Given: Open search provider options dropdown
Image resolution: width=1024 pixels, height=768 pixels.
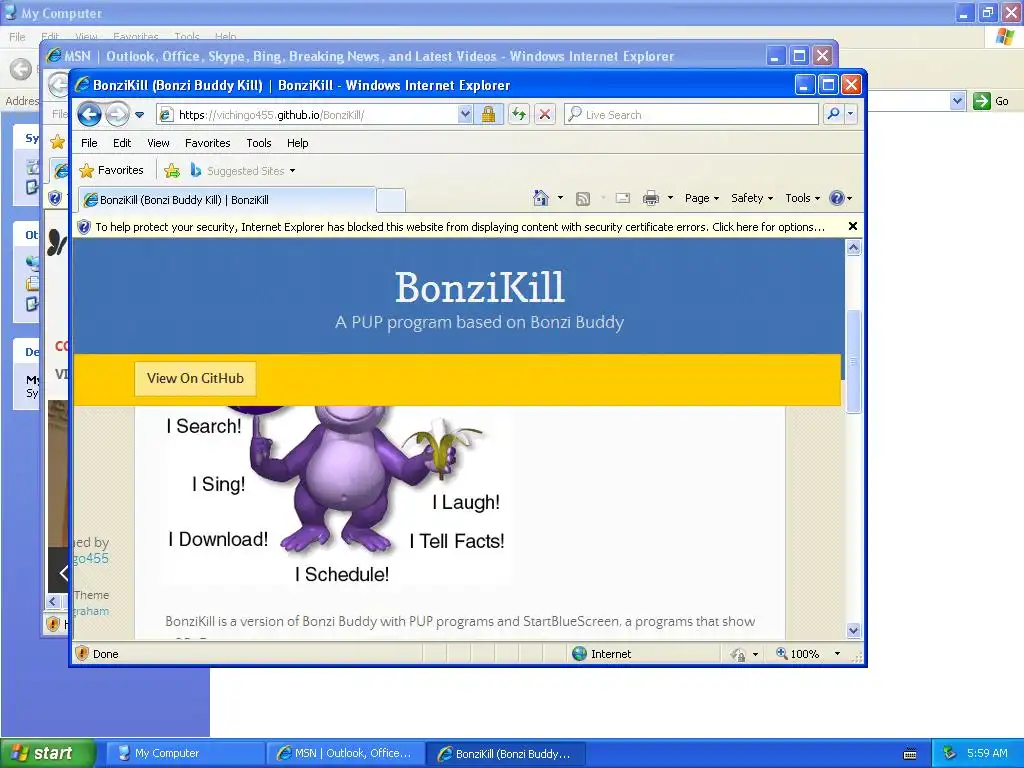Looking at the screenshot, I should pos(850,114).
